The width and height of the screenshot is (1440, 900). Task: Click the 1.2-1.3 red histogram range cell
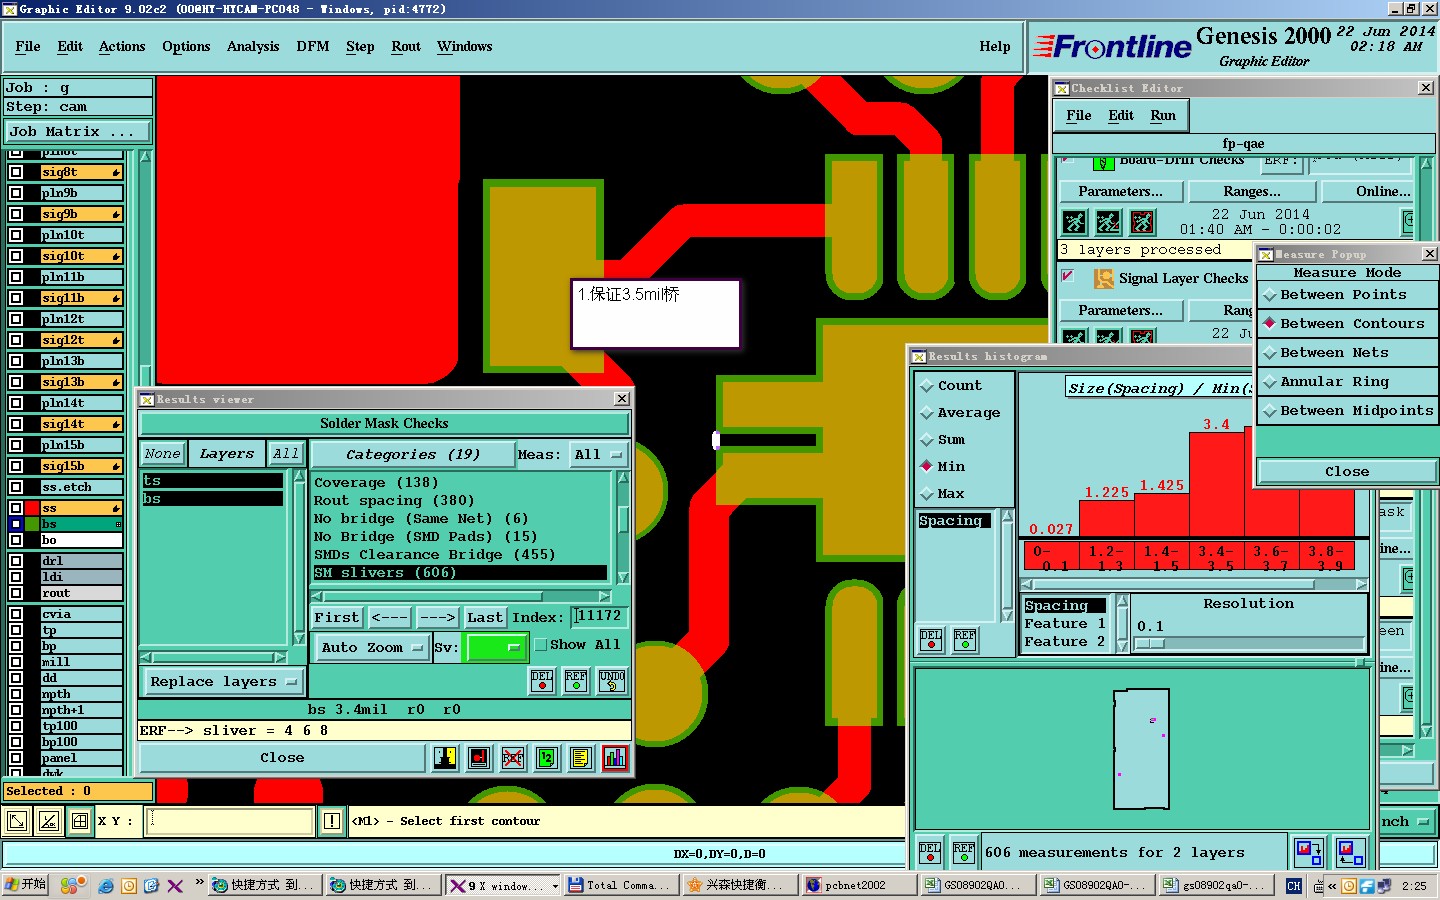pyautogui.click(x=1106, y=557)
